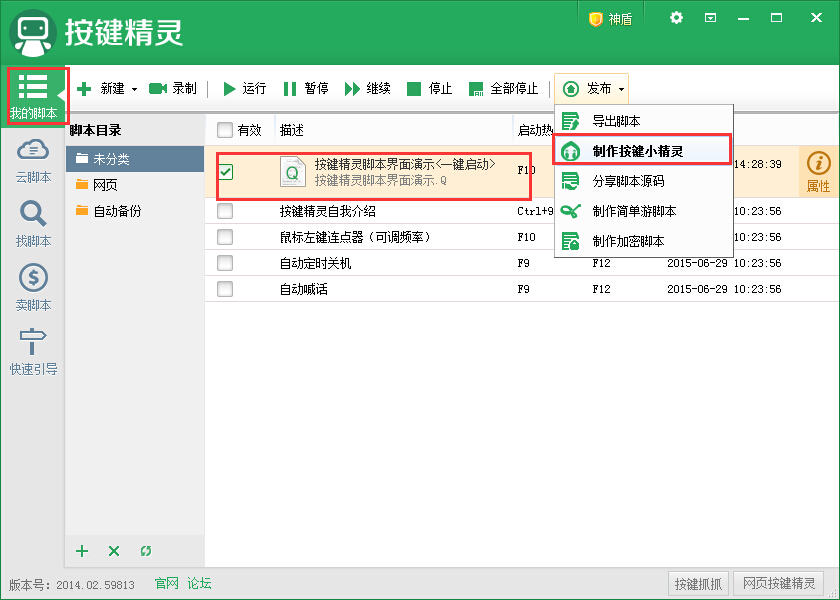Open the 卖脚本 sell scripts panel

click(33, 288)
